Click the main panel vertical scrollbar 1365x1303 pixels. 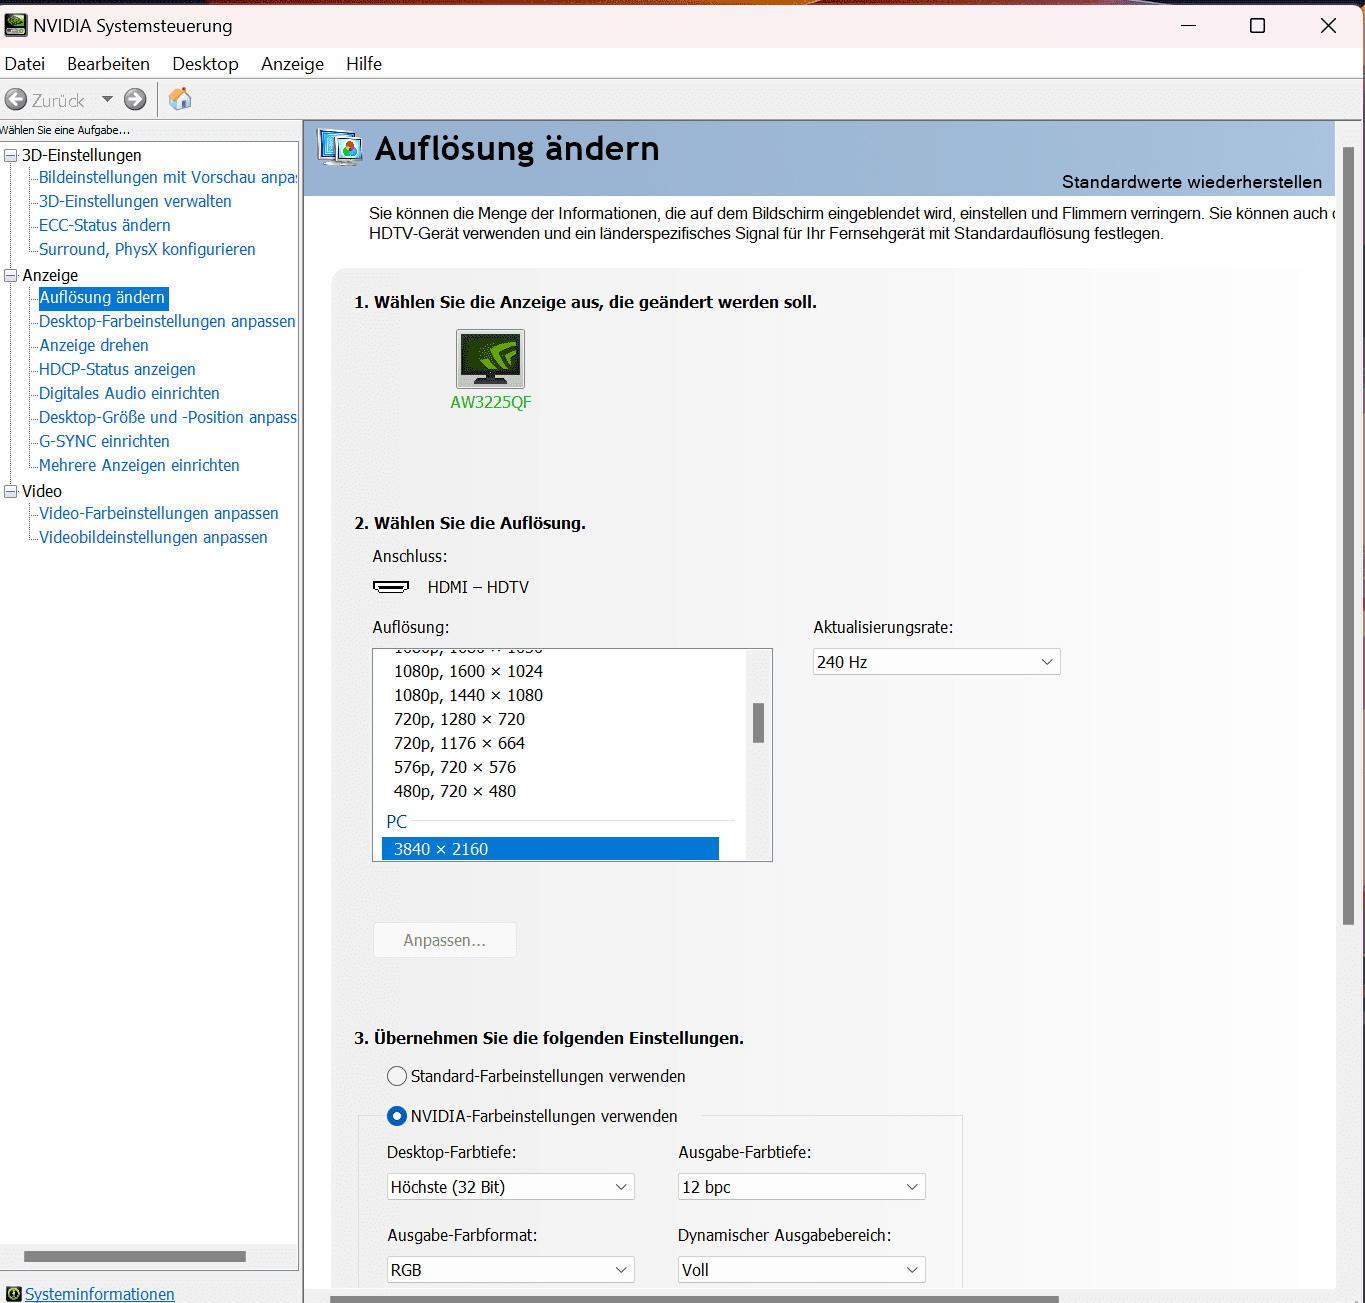(1348, 536)
